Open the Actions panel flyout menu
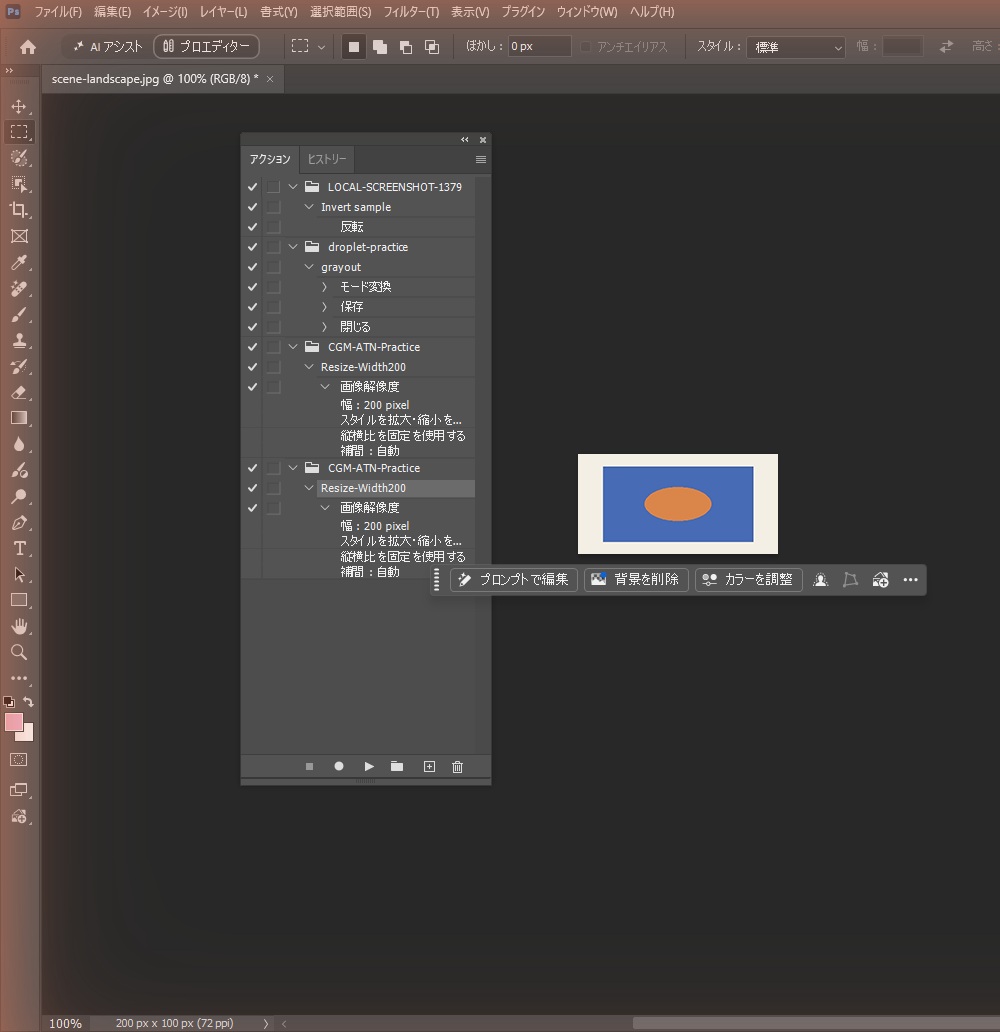 pyautogui.click(x=481, y=159)
